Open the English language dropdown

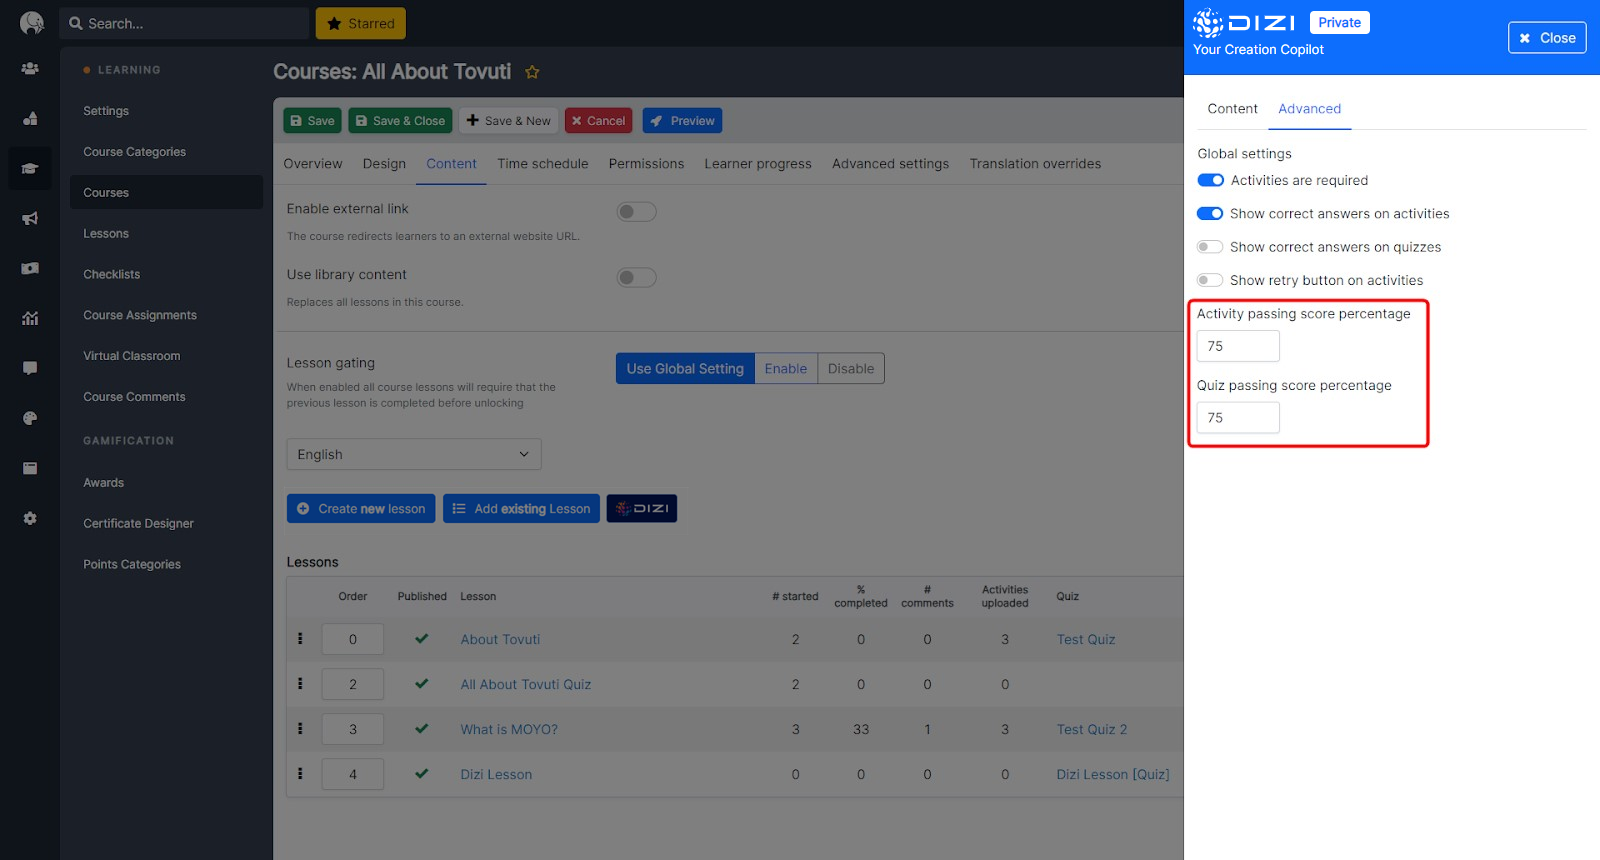point(414,454)
